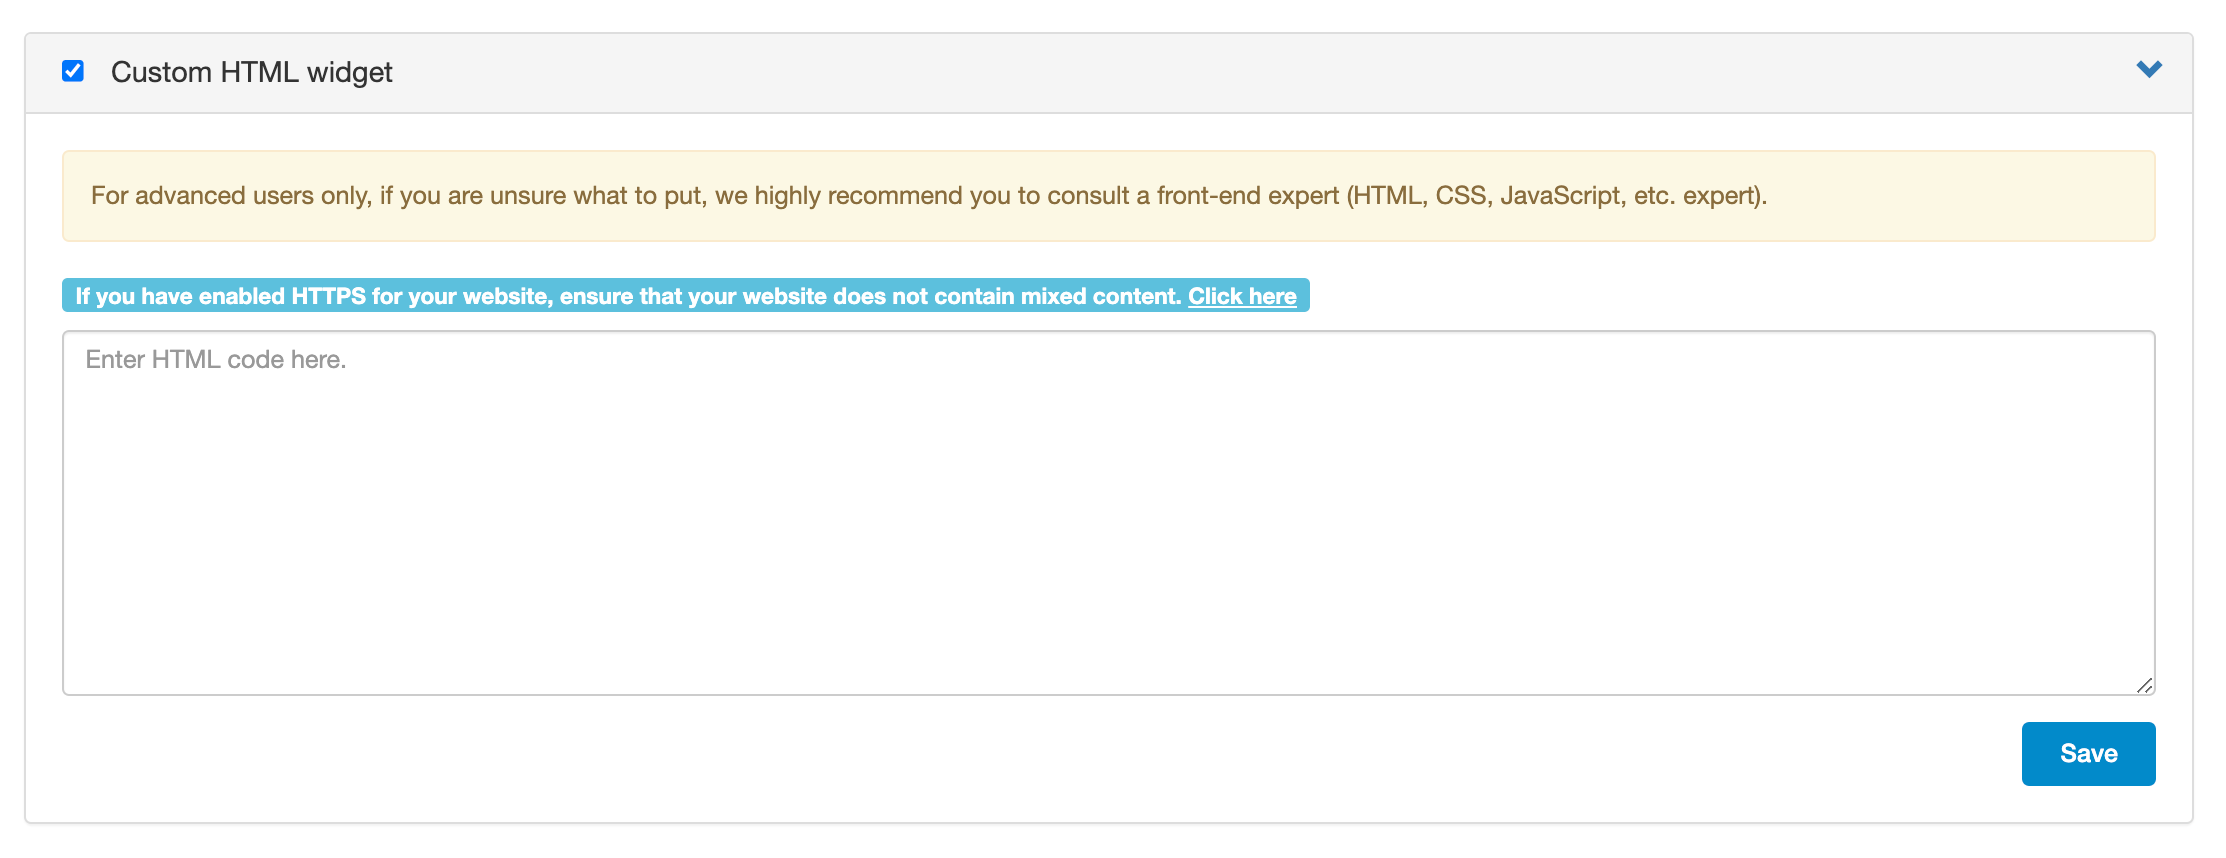Click the word HTTPS in blue banner
This screenshot has width=2226, height=858.
pos(328,296)
